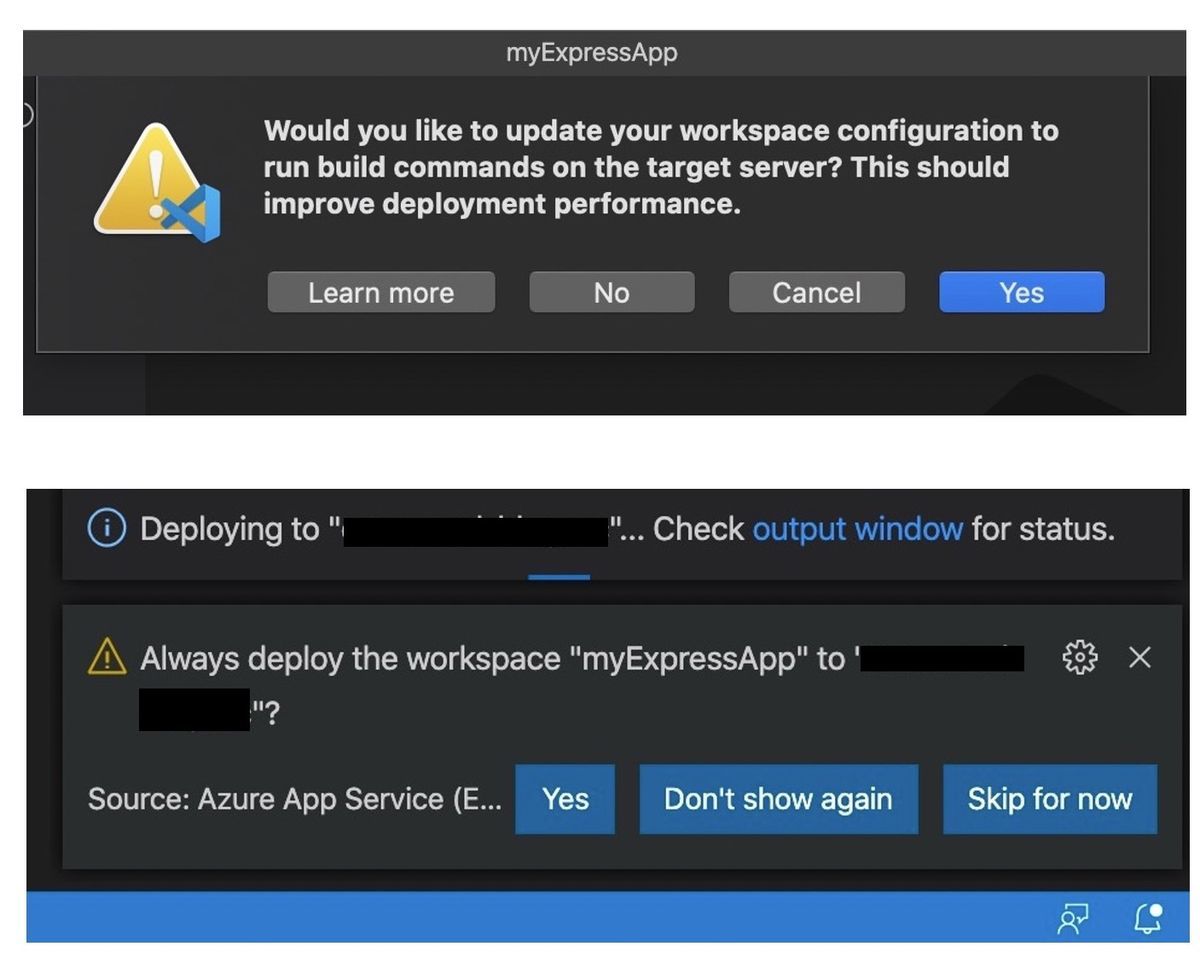The width and height of the screenshot is (1200, 964).
Task: Open notification gear settings icon
Action: [1080, 657]
